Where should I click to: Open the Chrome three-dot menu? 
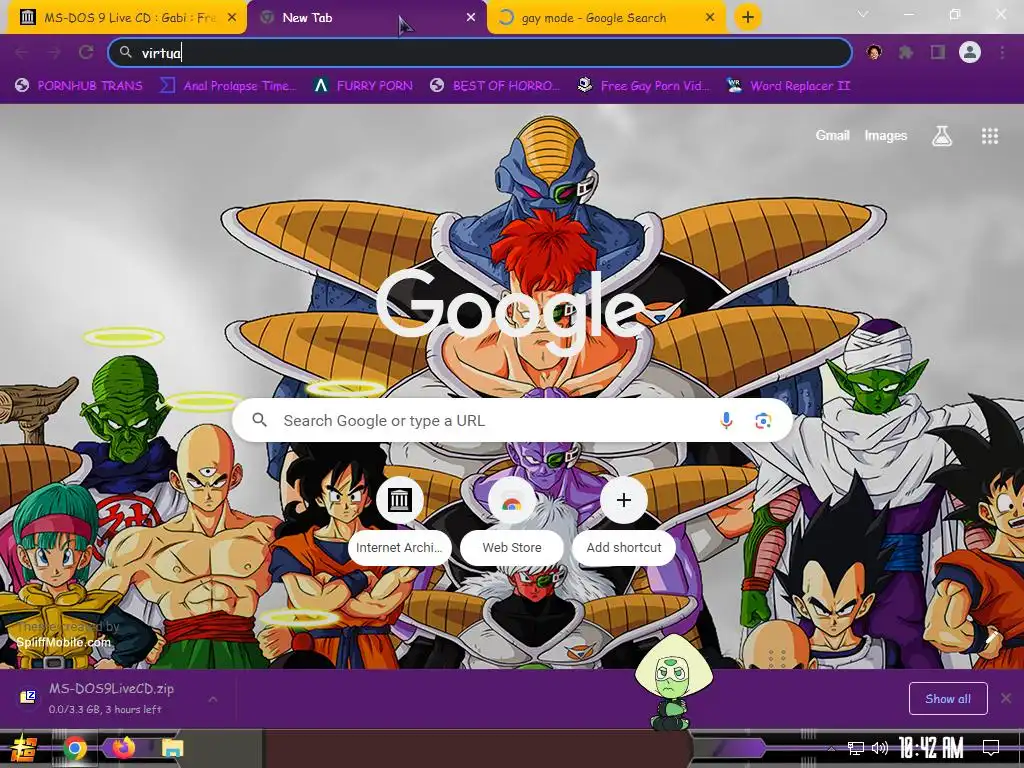1002,52
